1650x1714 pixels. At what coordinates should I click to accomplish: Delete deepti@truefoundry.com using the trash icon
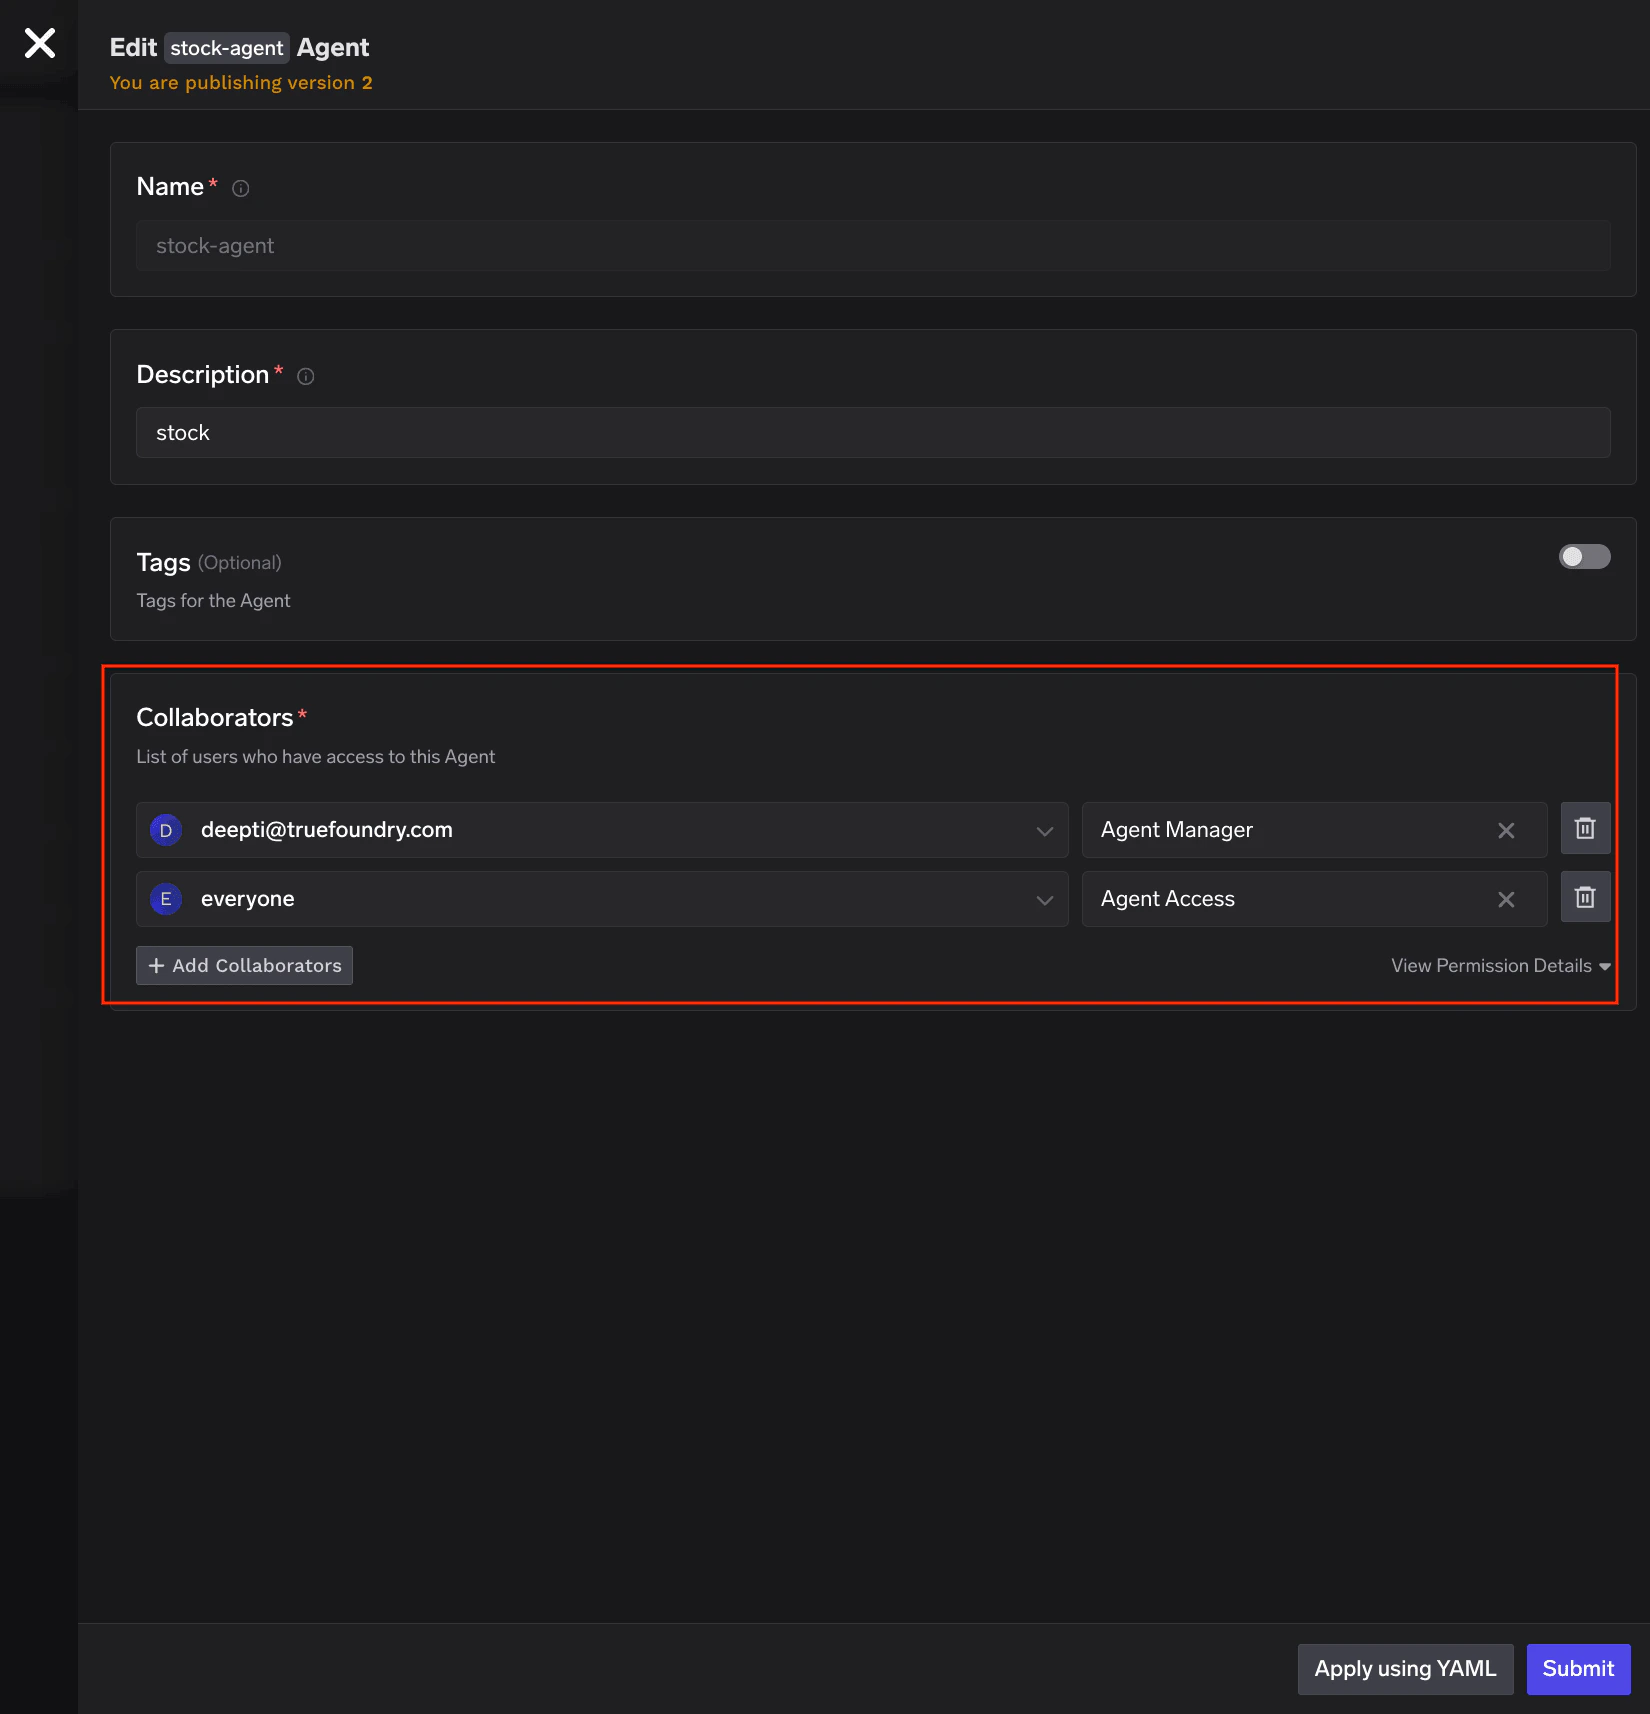click(1584, 828)
